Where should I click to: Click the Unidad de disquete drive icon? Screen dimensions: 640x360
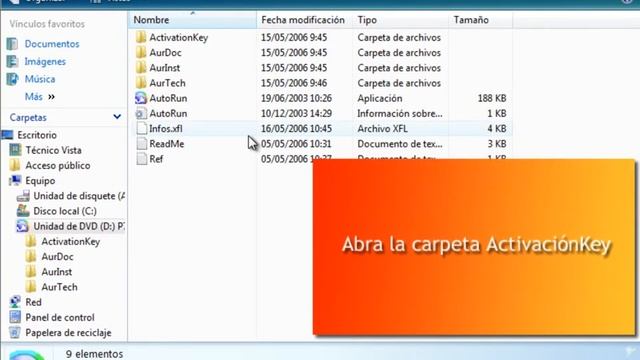coord(23,196)
